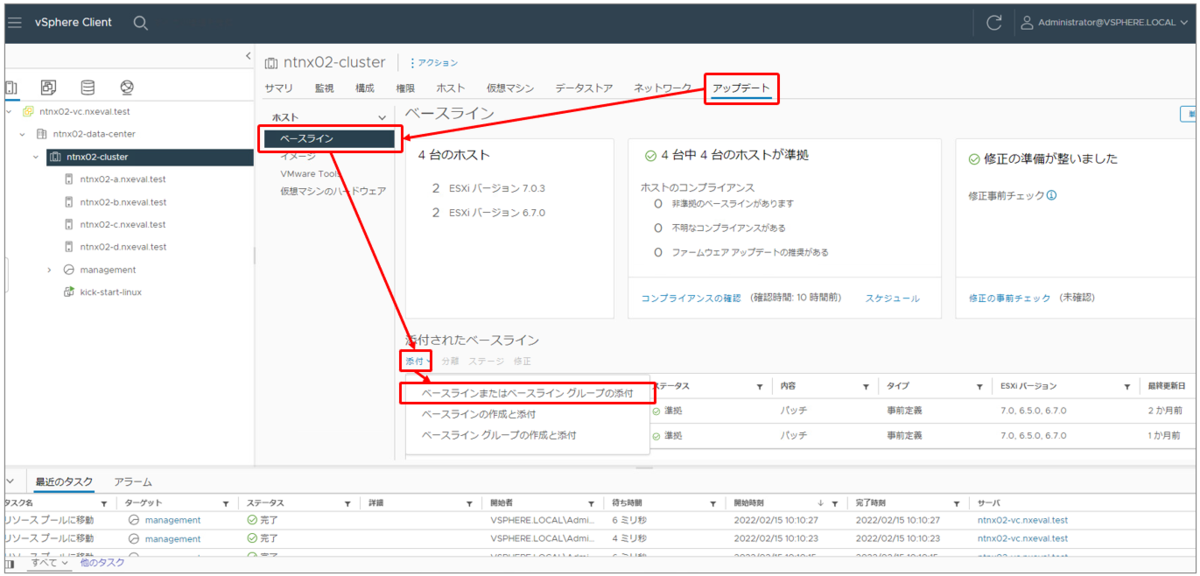Select 仮想マシンのハードウェア in sidebar
Viewport: 1200px width, 576px height.
tap(333, 190)
